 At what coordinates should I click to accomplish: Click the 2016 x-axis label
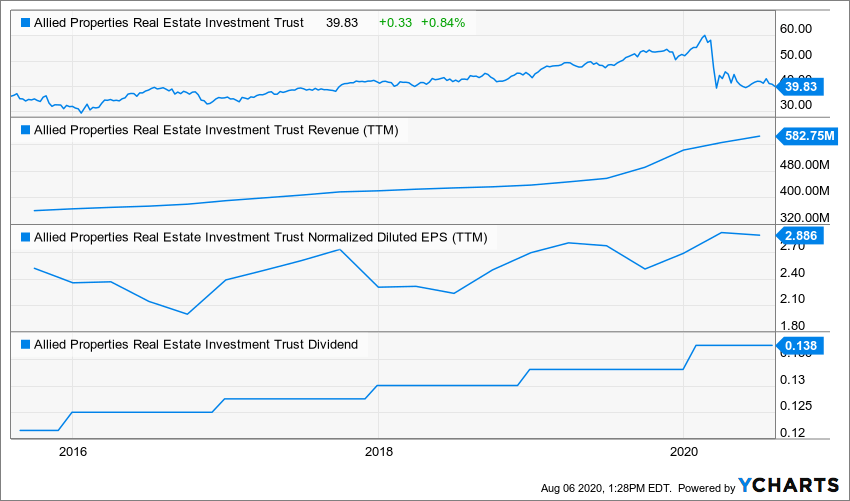[x=73, y=452]
